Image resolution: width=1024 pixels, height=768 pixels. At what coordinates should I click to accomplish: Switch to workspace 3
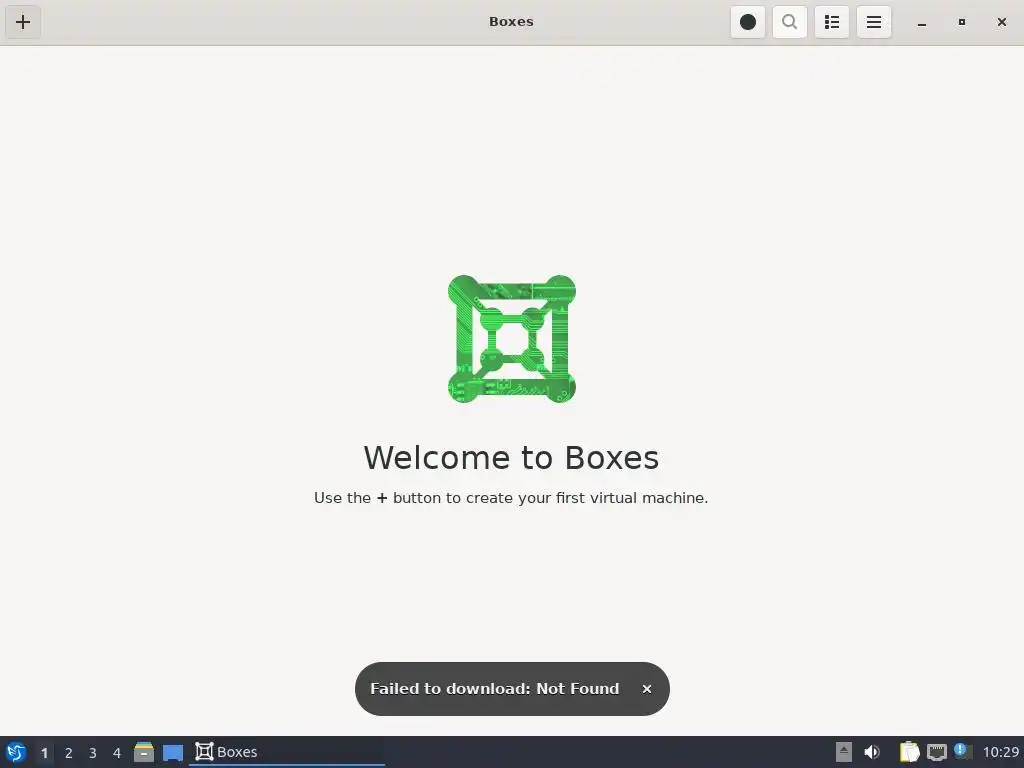pyautogui.click(x=93, y=753)
